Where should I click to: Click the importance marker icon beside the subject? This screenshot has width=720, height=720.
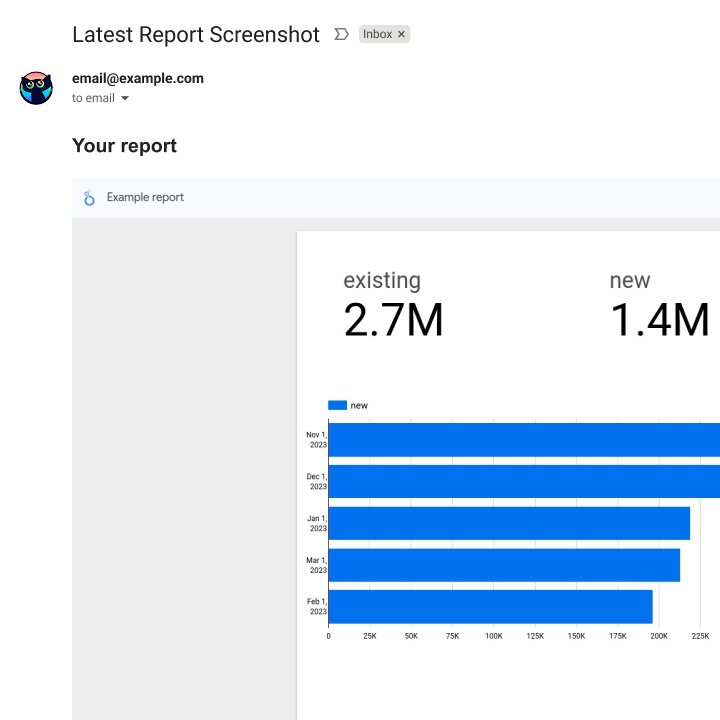click(341, 34)
